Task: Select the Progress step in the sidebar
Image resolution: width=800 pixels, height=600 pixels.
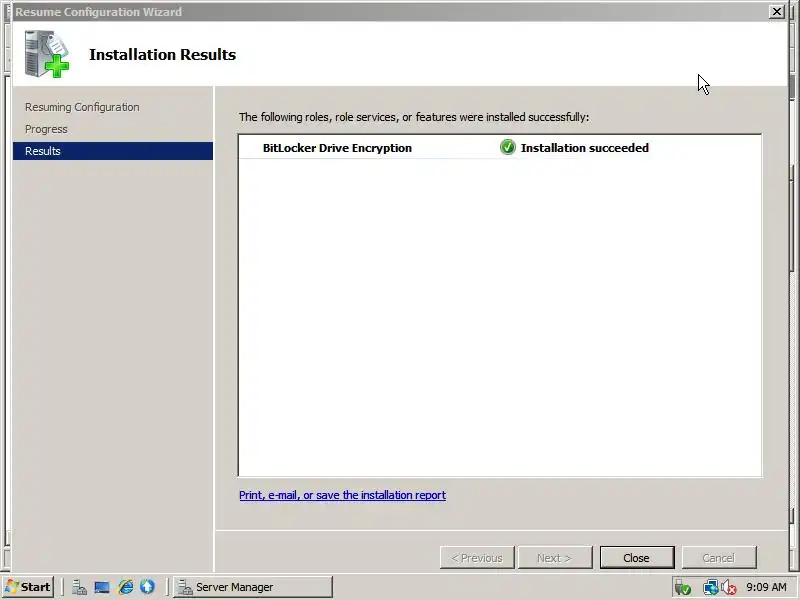Action: pos(46,129)
